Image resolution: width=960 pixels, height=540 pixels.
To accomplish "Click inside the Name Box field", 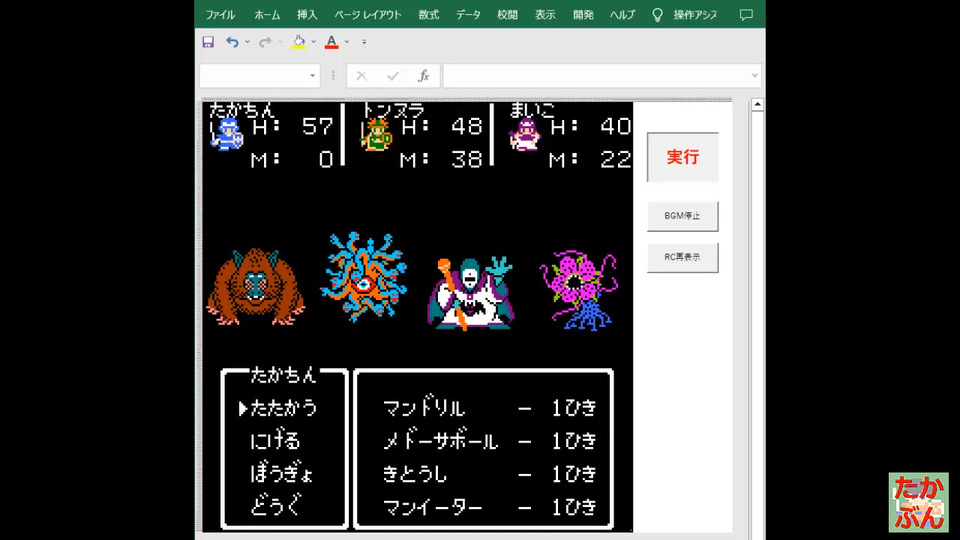I will coord(252,76).
